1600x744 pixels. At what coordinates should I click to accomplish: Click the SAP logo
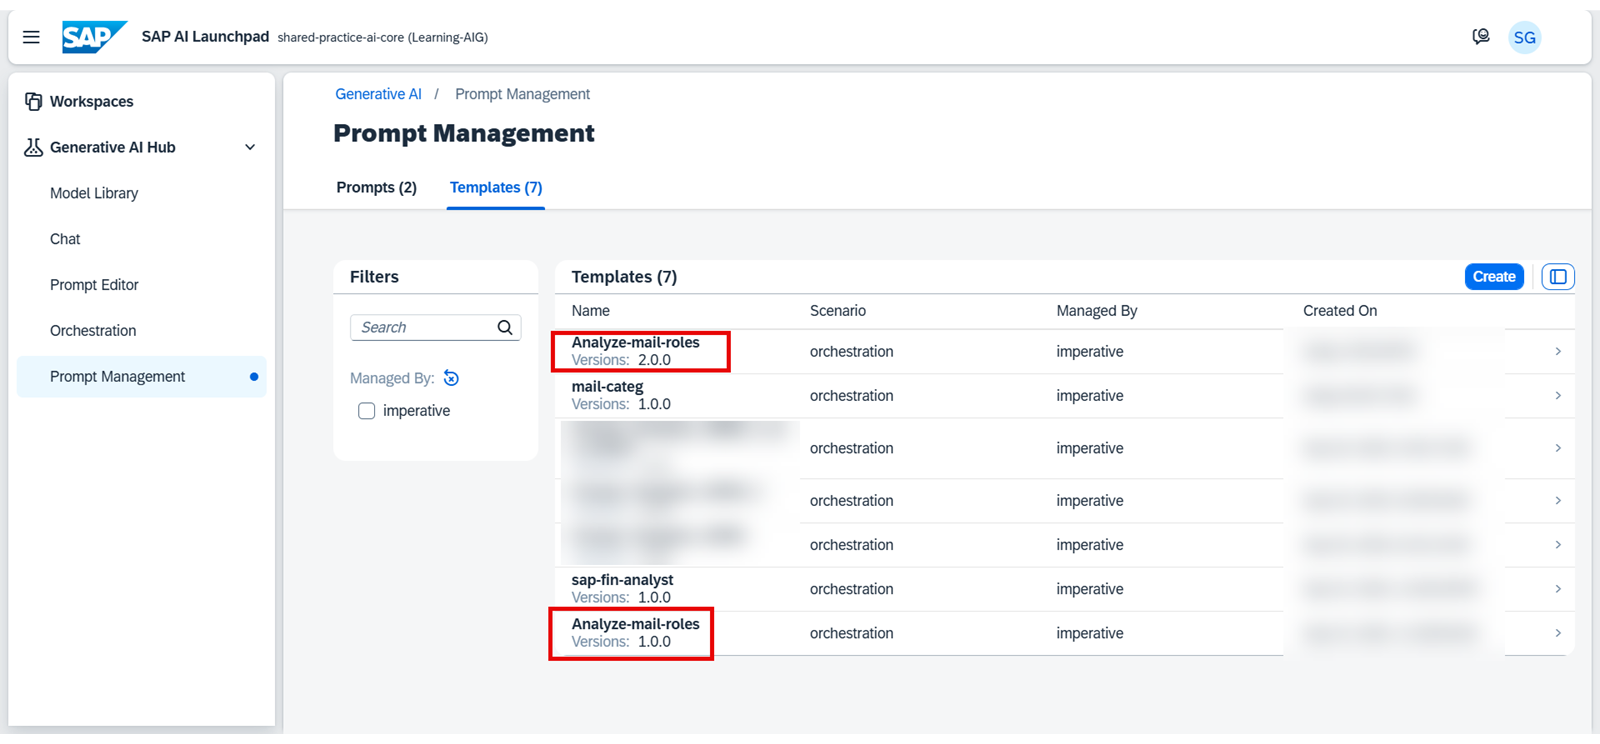click(94, 37)
